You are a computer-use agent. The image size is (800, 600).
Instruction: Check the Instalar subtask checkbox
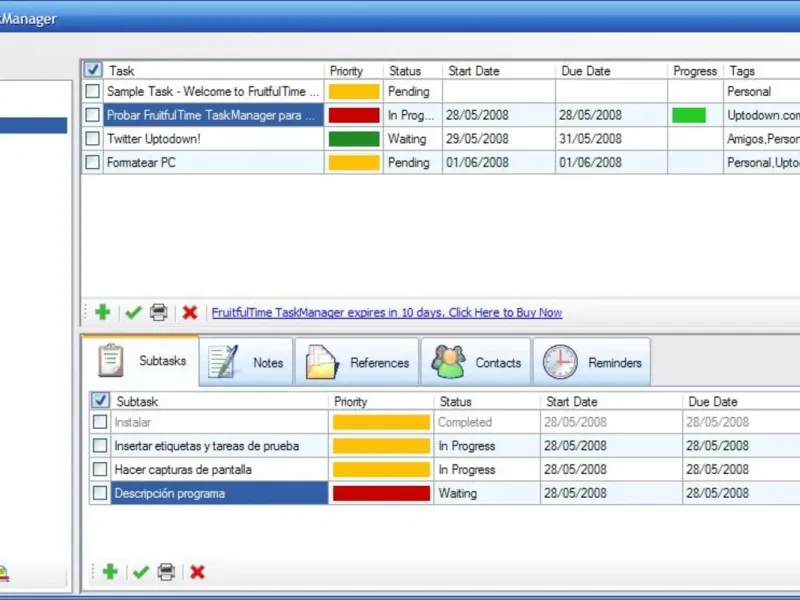point(100,422)
